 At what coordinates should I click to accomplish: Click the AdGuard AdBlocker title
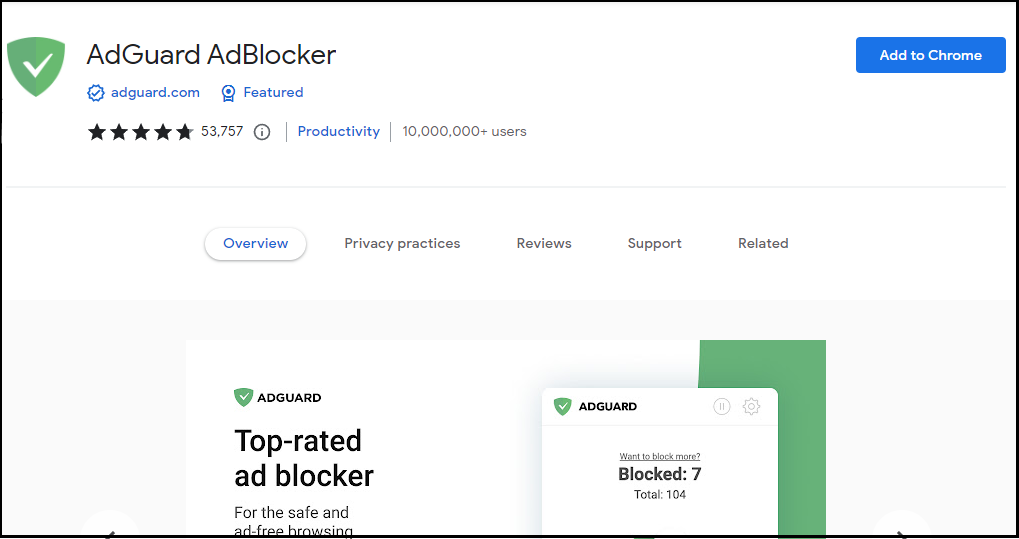[x=211, y=55]
